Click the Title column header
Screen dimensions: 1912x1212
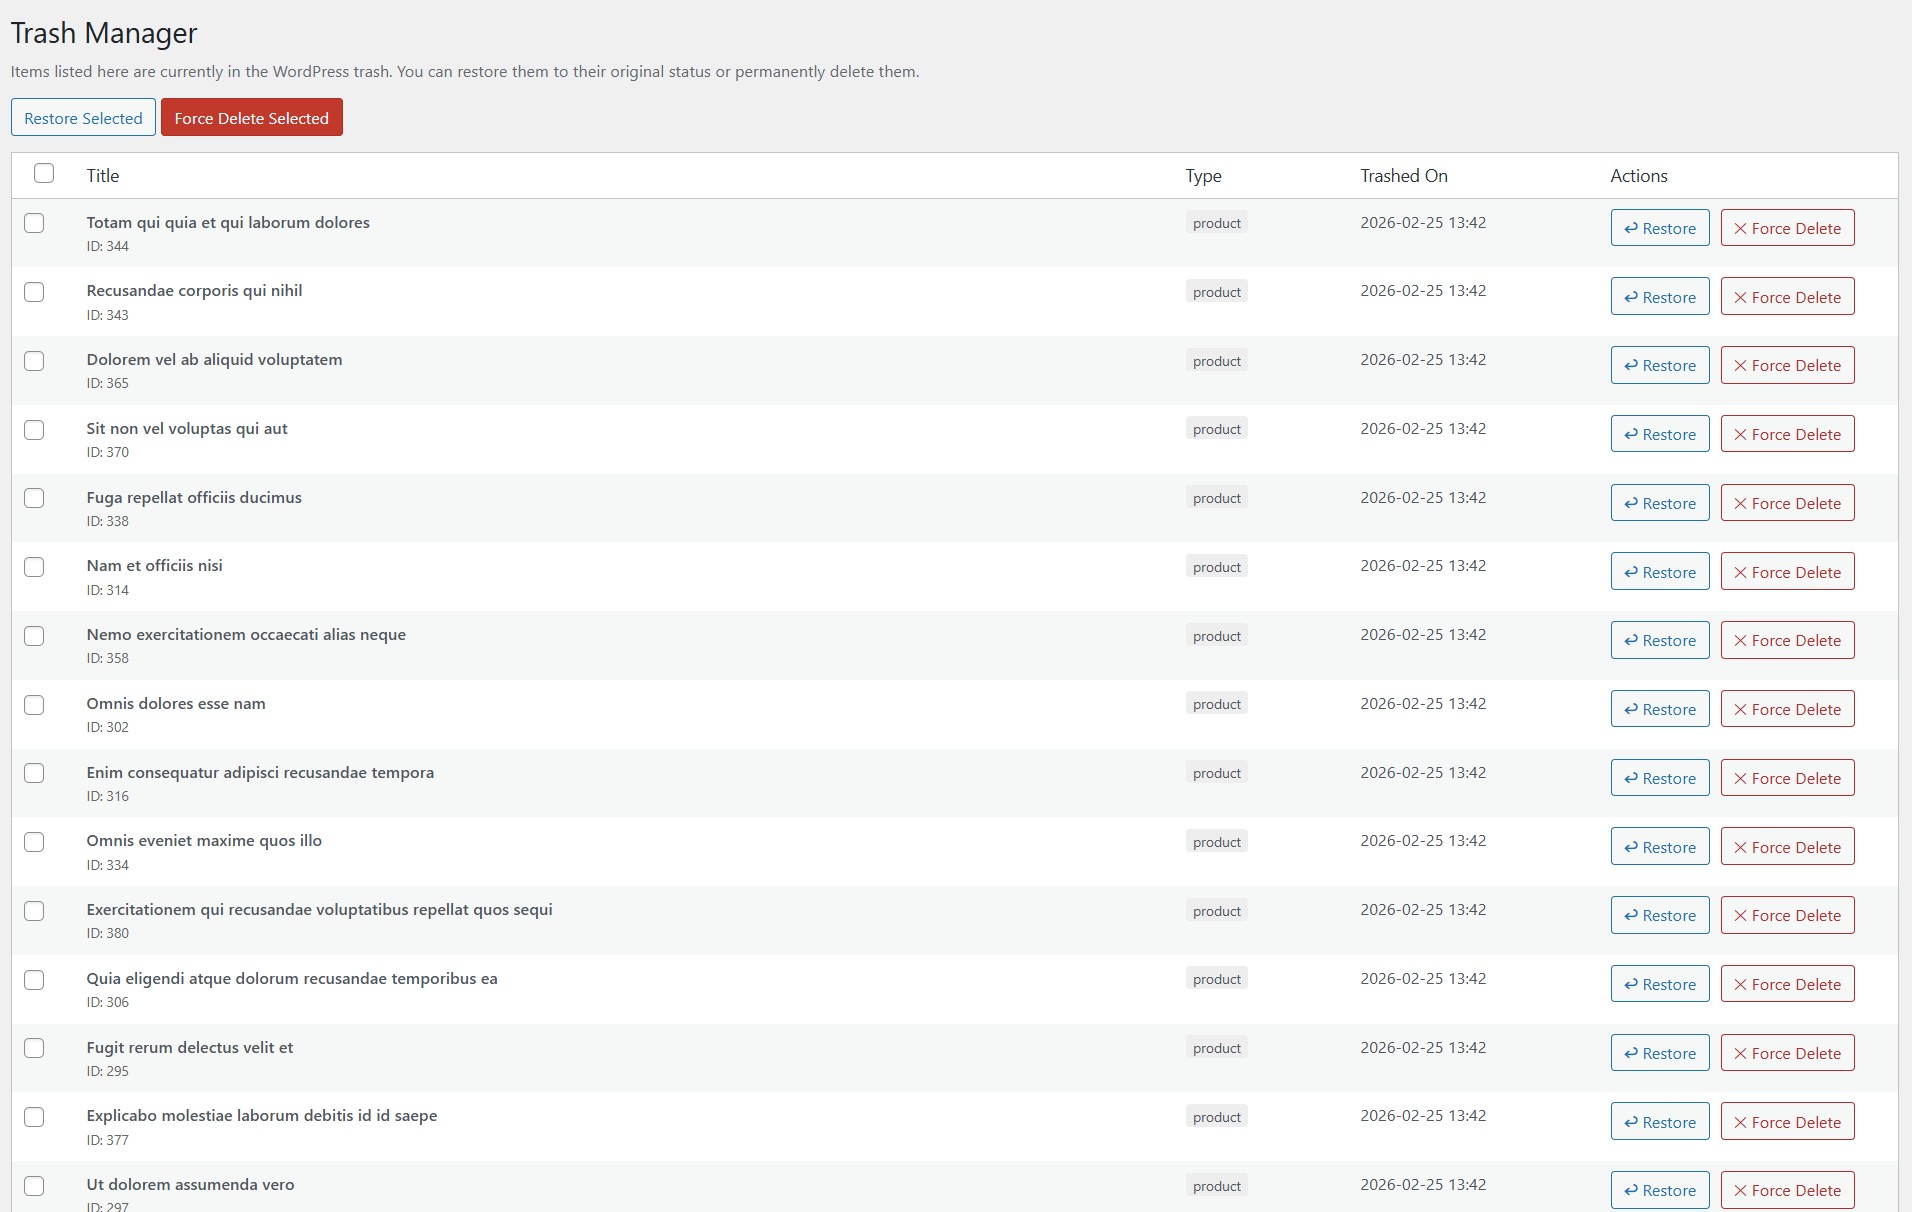coord(103,175)
